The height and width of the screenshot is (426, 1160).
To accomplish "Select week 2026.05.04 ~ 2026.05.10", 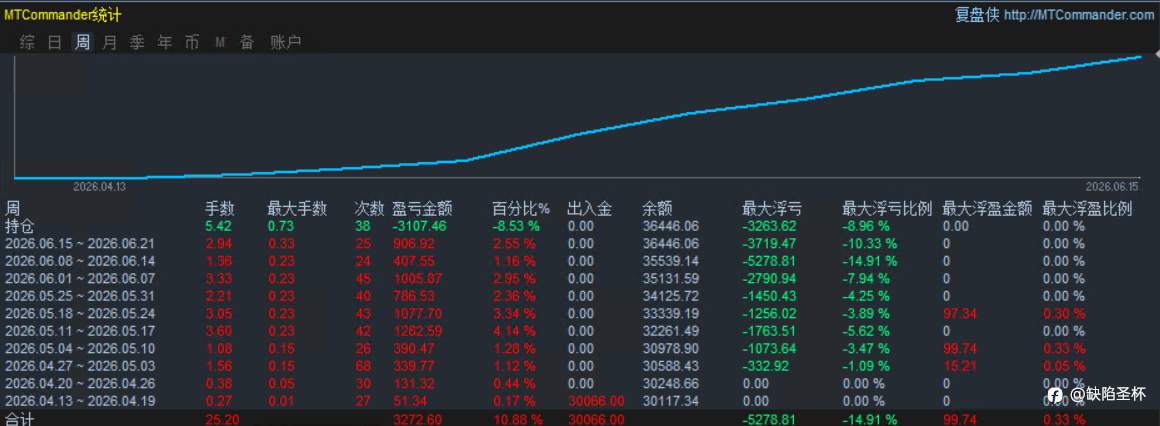I will 78,349.
